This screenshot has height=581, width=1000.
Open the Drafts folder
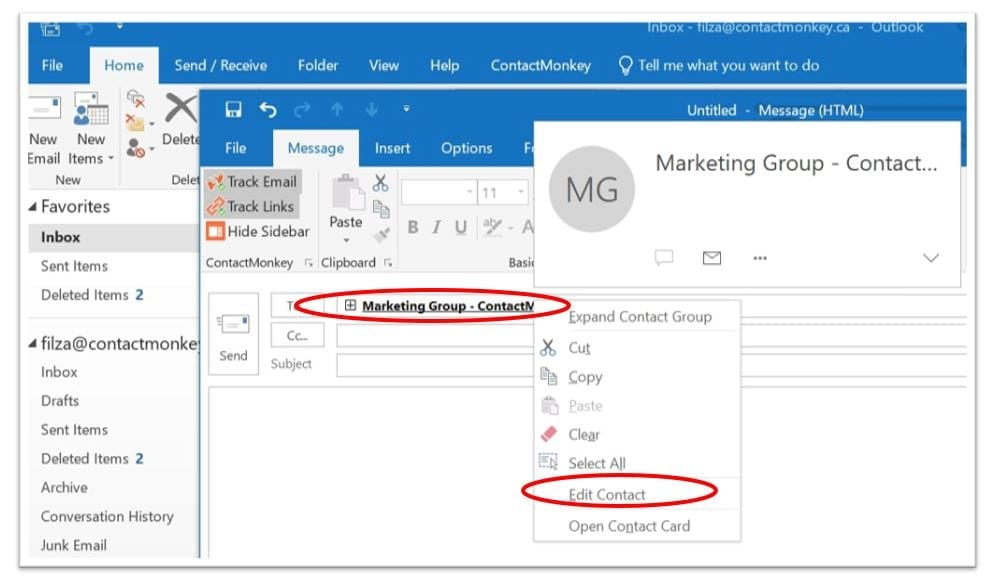click(x=59, y=401)
